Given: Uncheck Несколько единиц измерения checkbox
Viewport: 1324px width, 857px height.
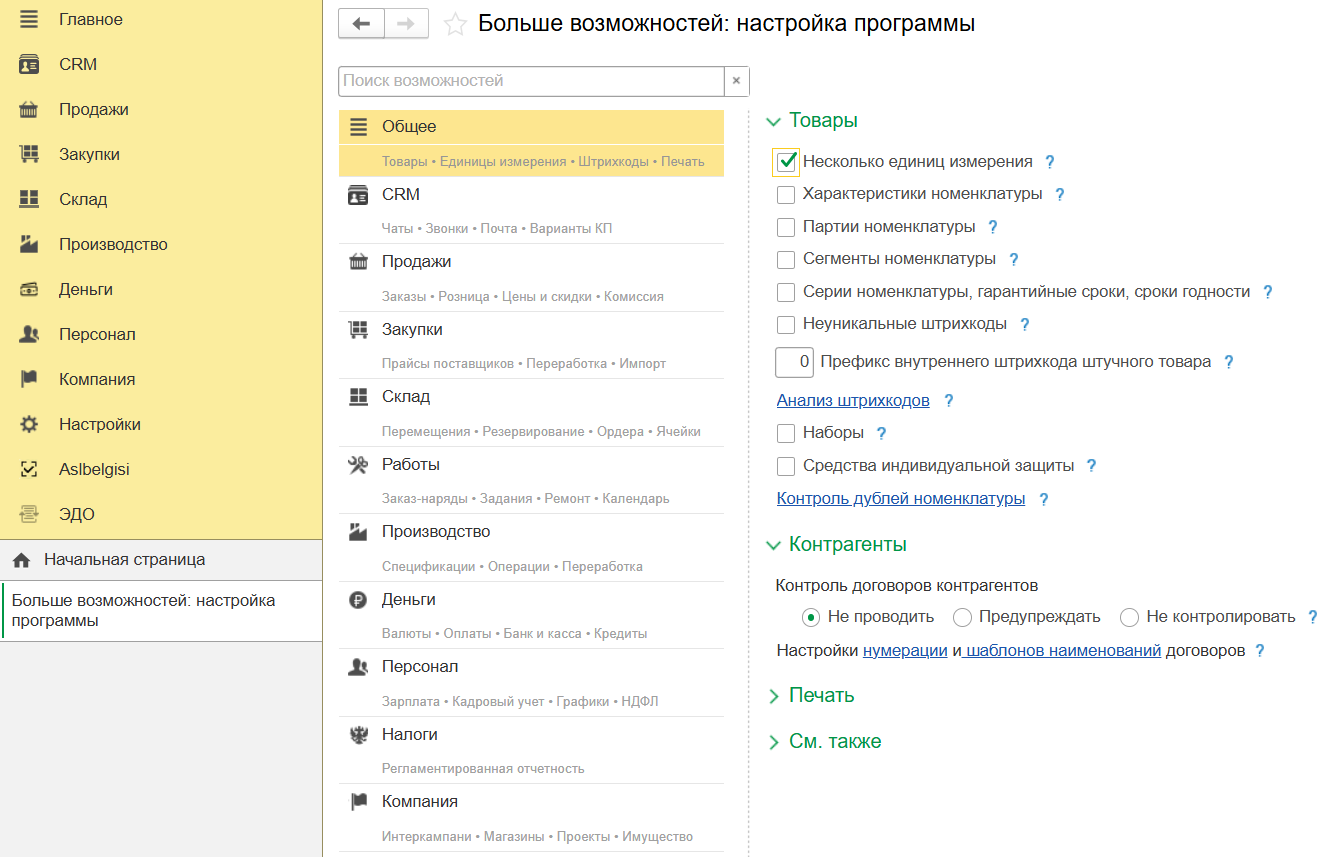Looking at the screenshot, I should (x=786, y=162).
